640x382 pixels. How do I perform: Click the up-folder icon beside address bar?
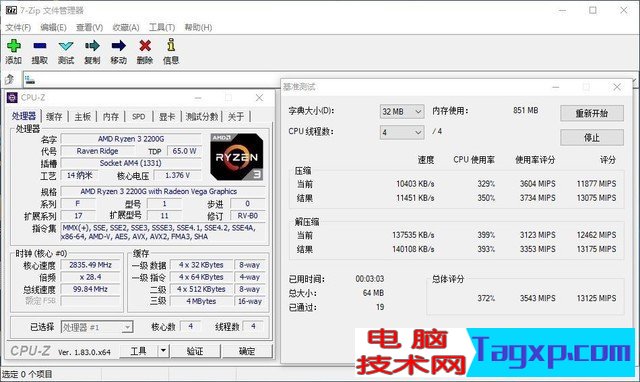tap(9, 79)
